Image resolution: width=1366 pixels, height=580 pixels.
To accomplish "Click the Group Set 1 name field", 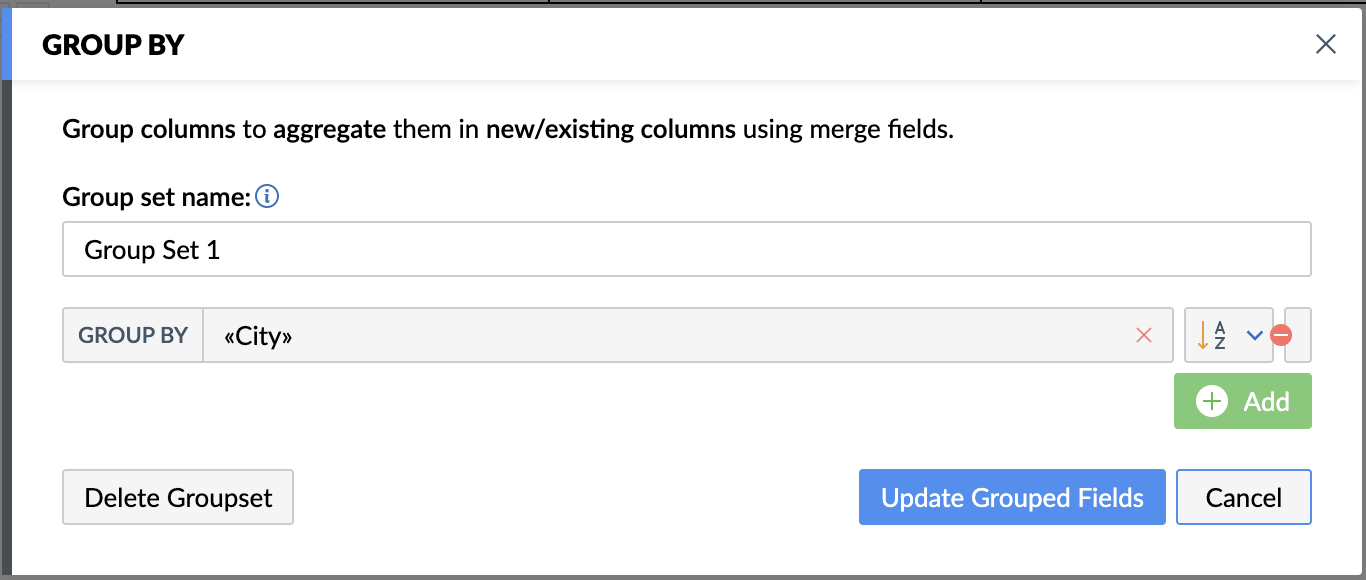I will coord(687,249).
